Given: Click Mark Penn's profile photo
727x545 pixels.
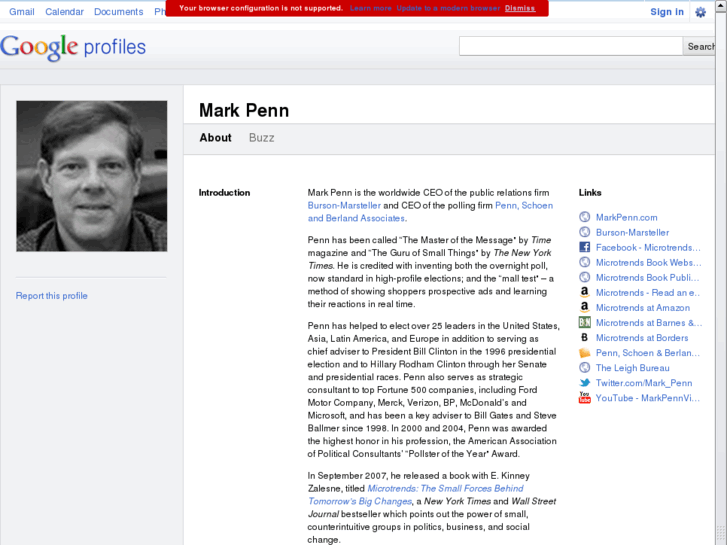Looking at the screenshot, I should 92,176.
